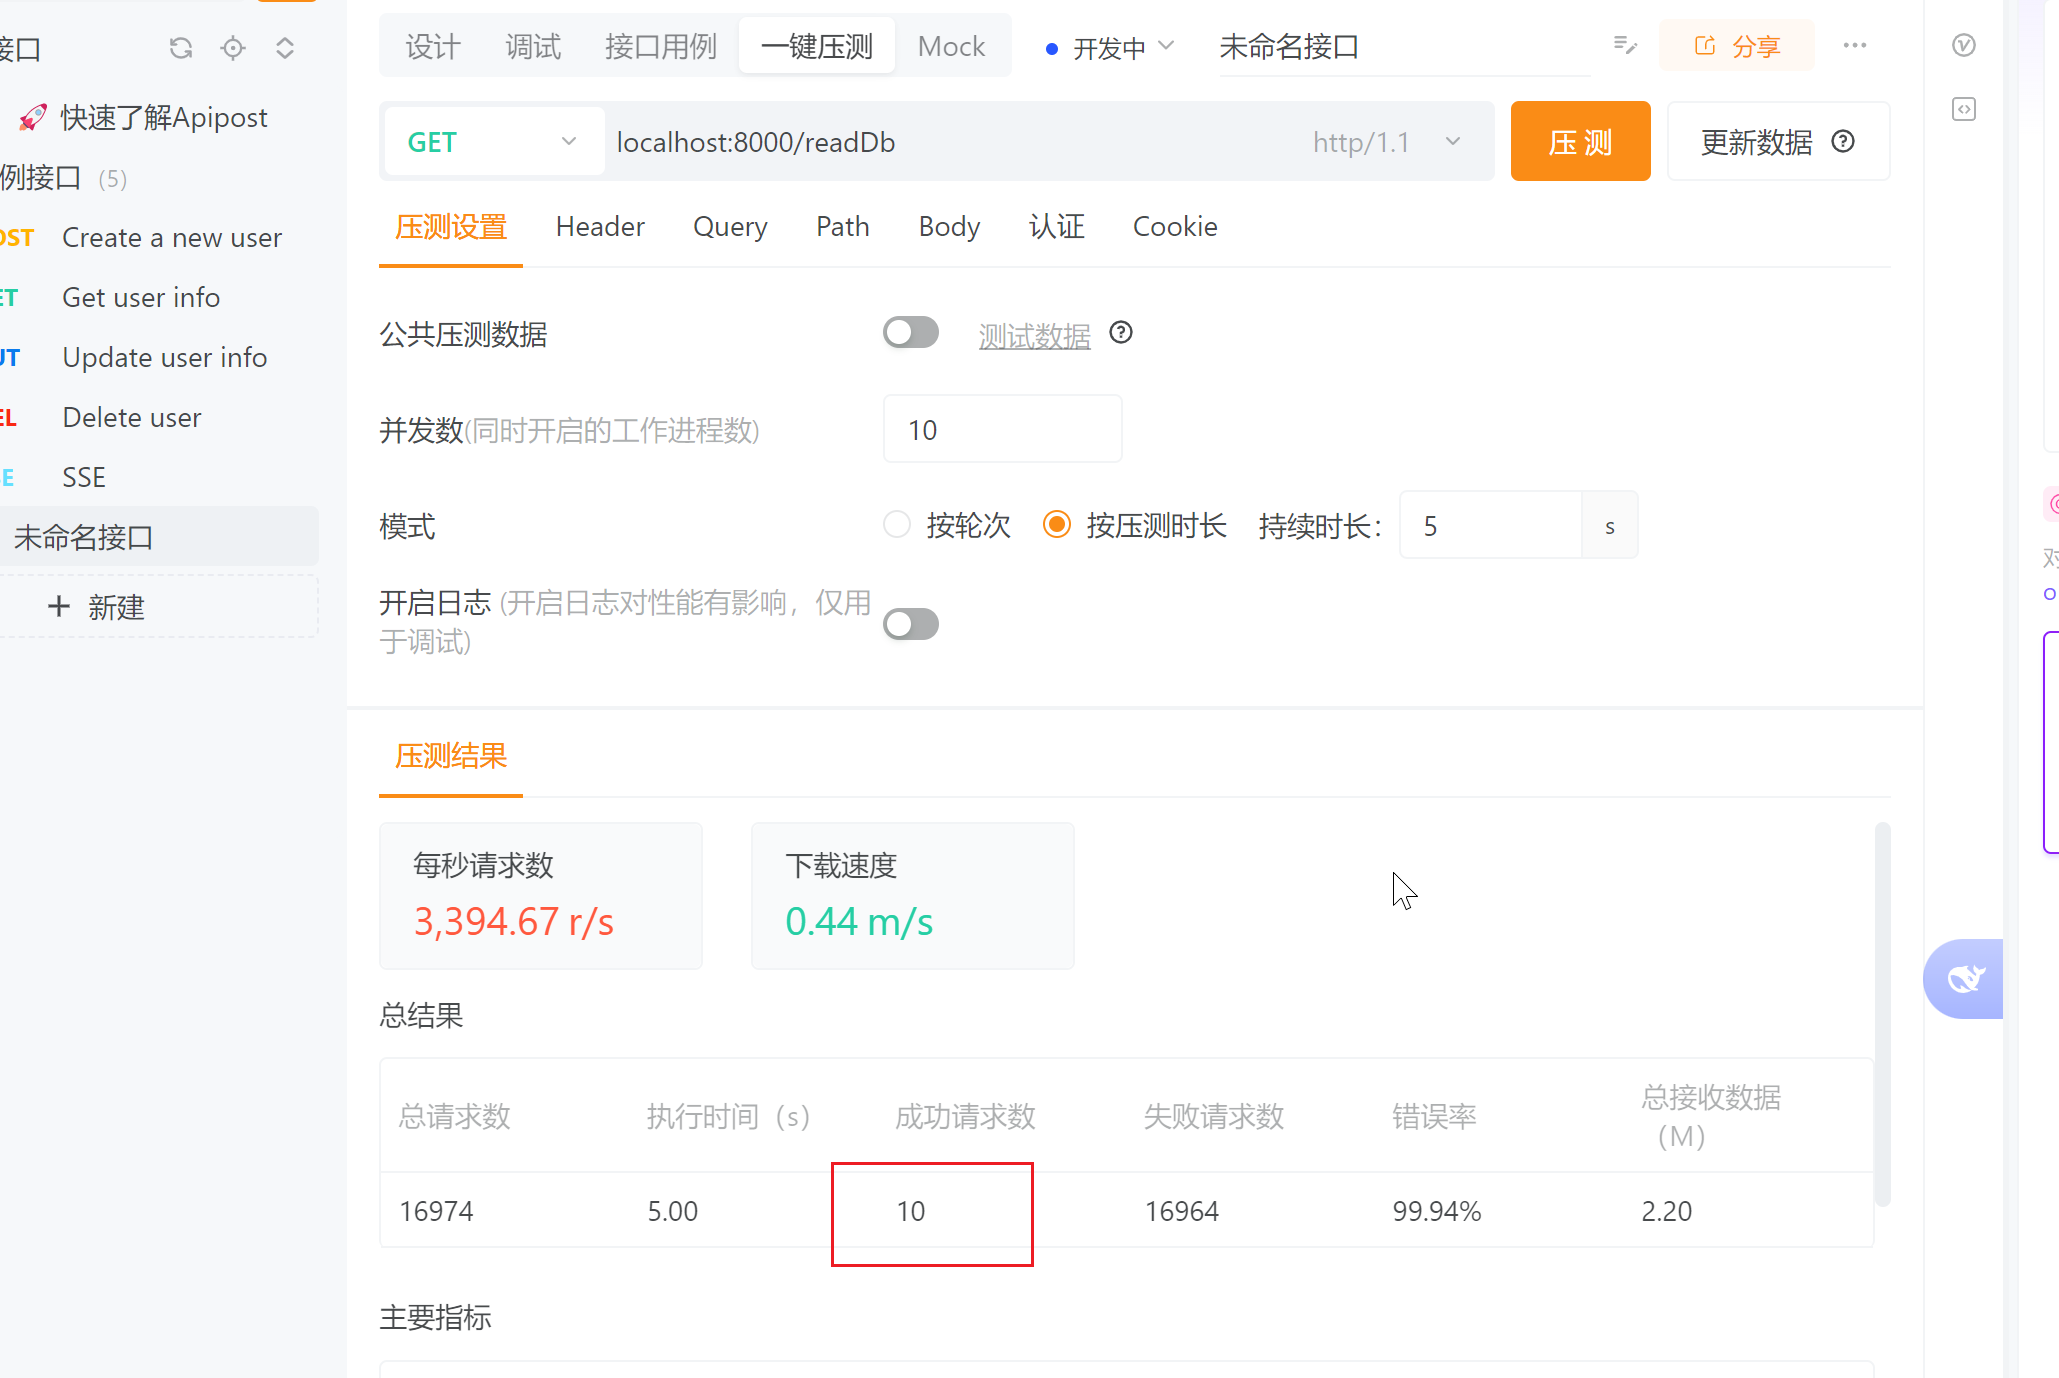Screen dimensions: 2059x1378
Task: Open the code snippet icon on right edge
Action: pyautogui.click(x=1964, y=109)
